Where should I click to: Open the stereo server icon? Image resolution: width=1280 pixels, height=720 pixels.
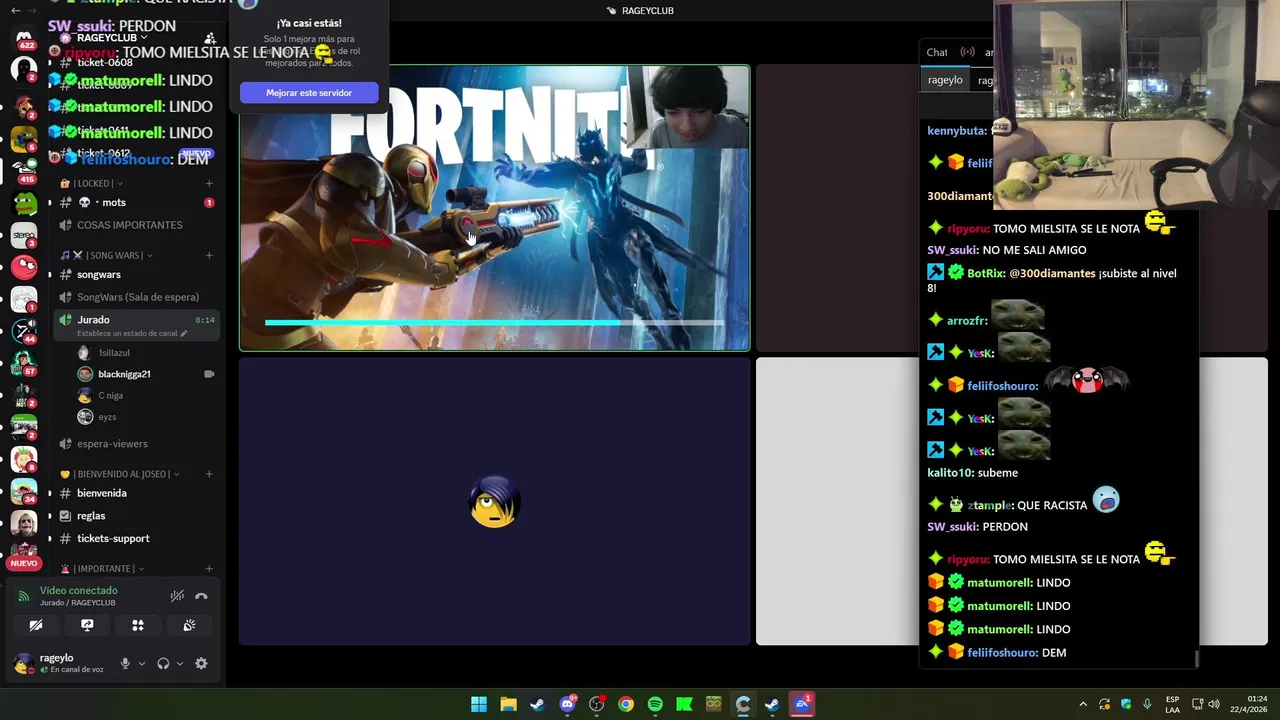[x=24, y=236]
